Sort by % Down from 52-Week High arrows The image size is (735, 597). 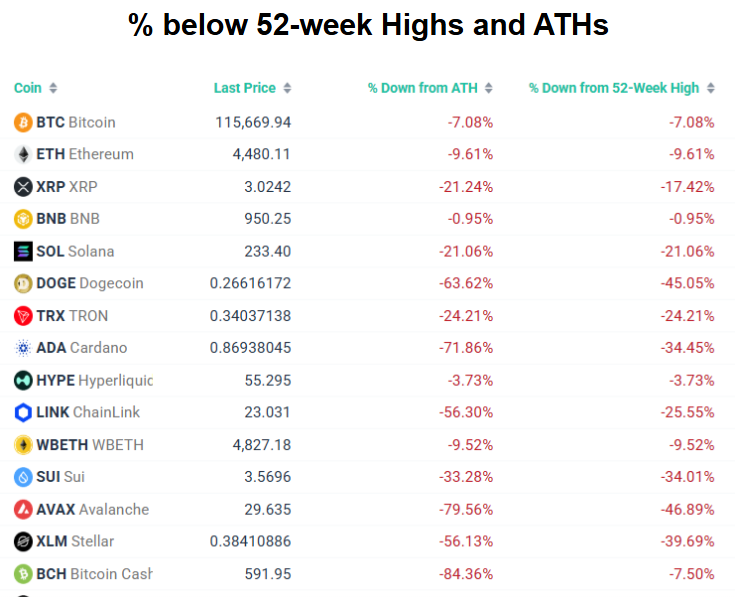pos(710,88)
